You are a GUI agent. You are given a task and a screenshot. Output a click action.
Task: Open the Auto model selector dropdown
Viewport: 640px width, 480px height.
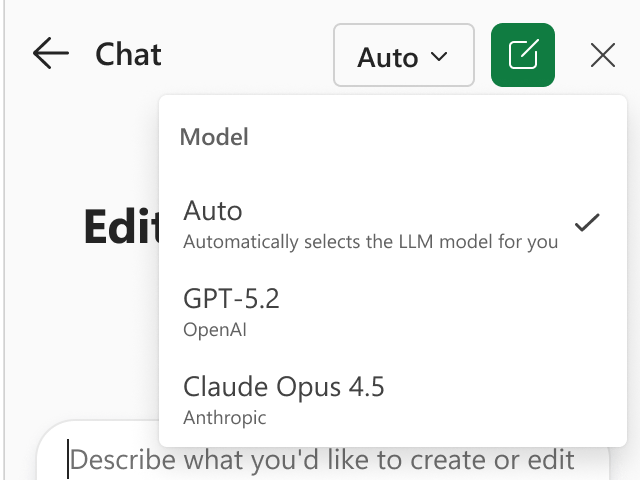[x=403, y=56]
